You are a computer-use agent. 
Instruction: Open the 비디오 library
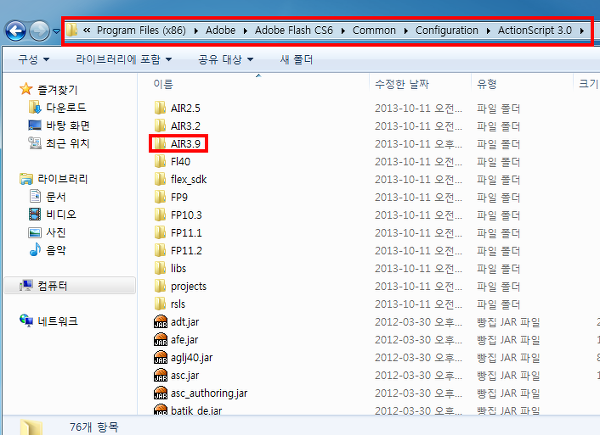pos(53,214)
